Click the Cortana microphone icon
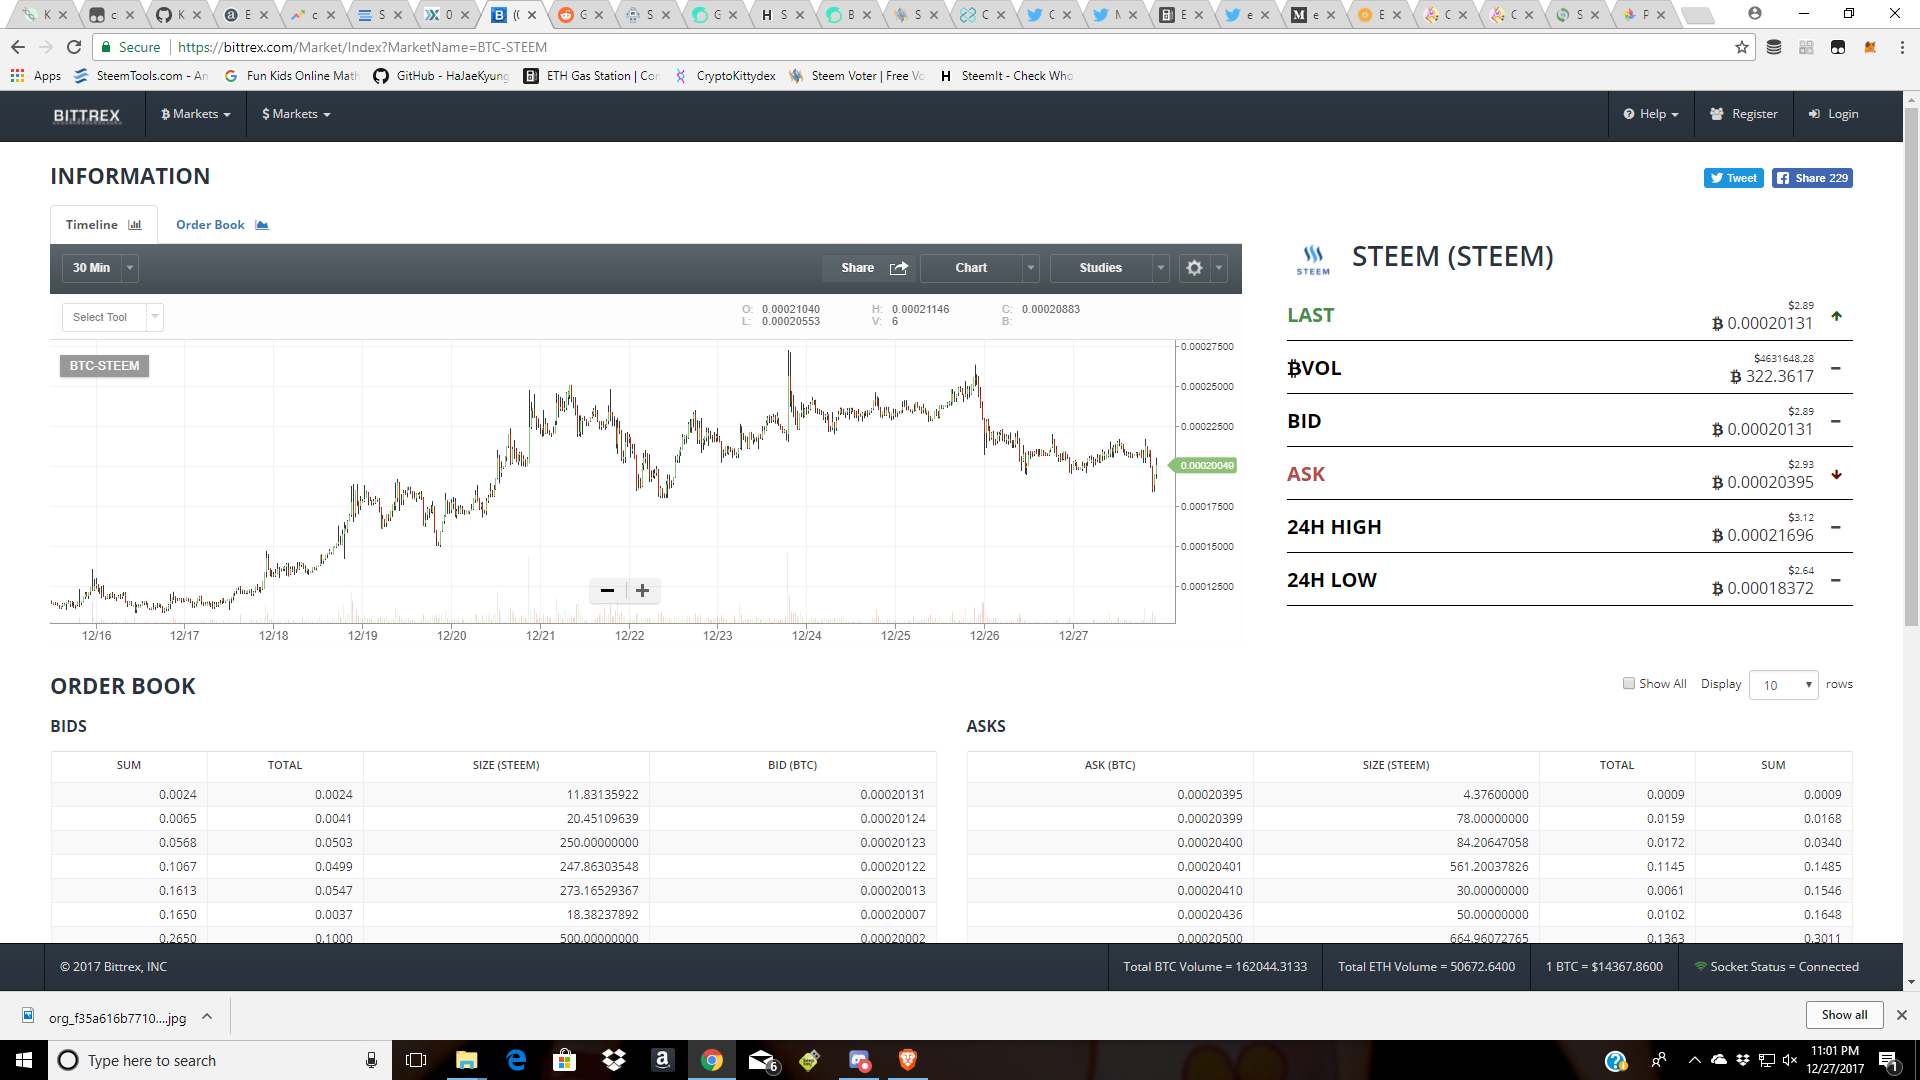This screenshot has width=1920, height=1080. coord(371,1060)
